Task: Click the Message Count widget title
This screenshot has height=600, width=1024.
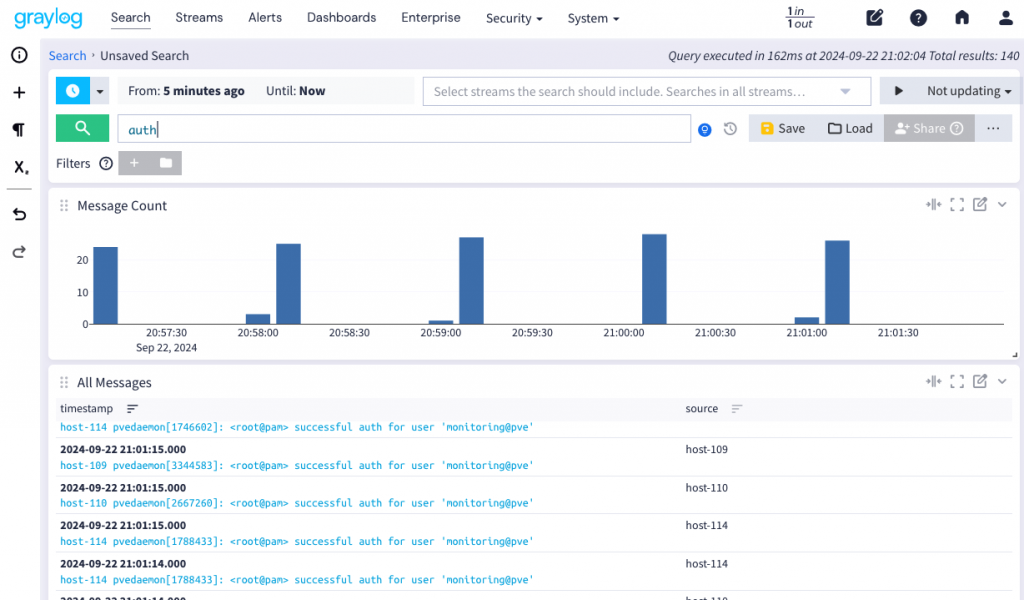Action: tap(122, 206)
